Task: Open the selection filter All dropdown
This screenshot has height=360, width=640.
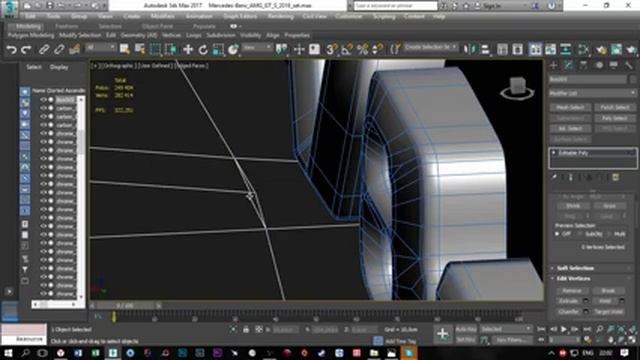Action: click(x=100, y=48)
